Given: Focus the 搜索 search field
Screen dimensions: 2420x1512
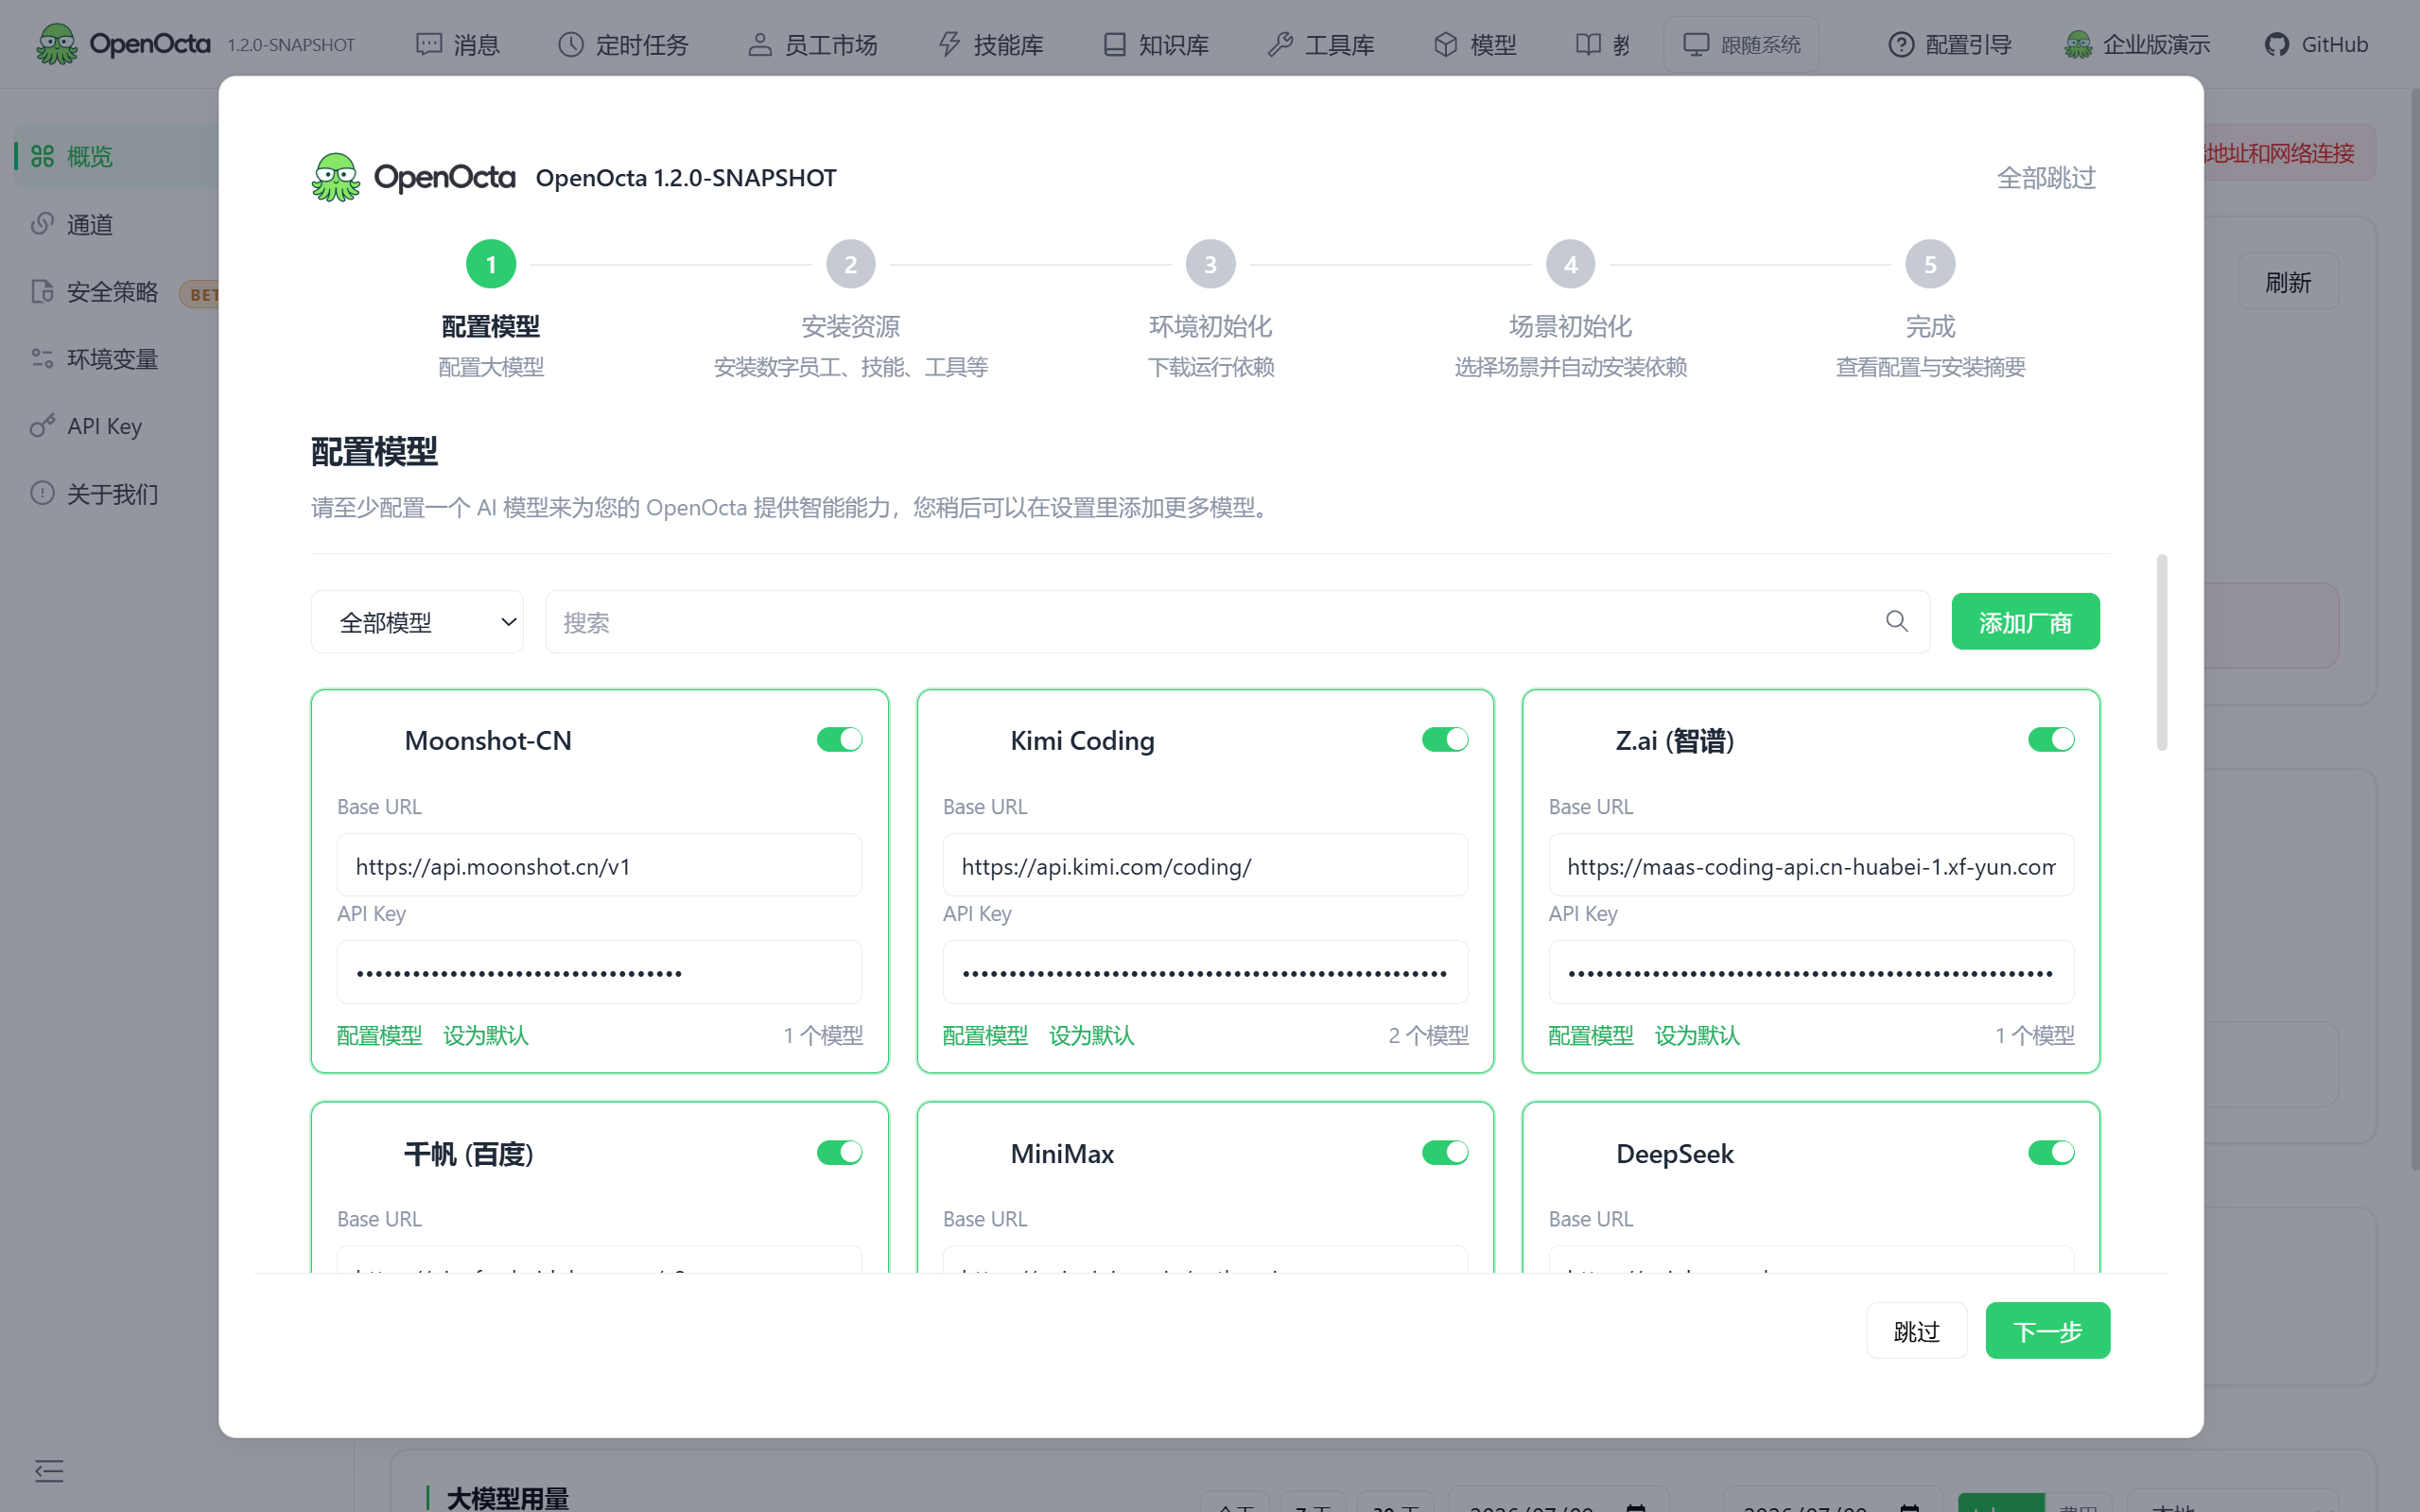Looking at the screenshot, I should [1237, 622].
